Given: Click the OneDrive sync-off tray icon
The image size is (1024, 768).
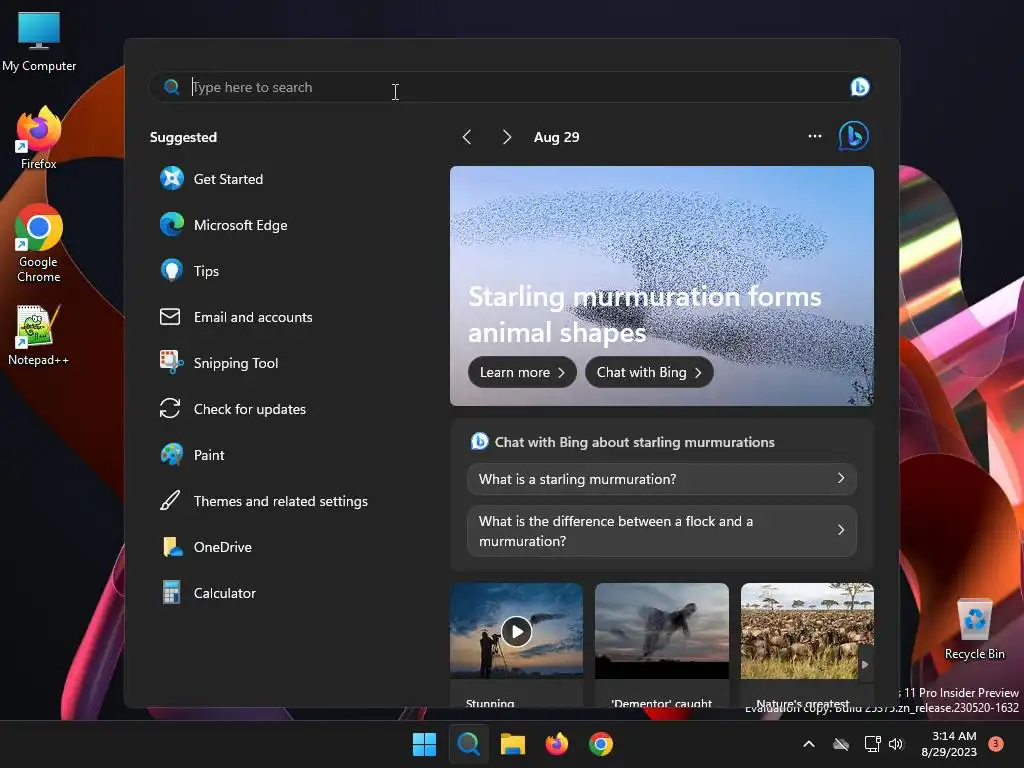Looking at the screenshot, I should click(841, 744).
